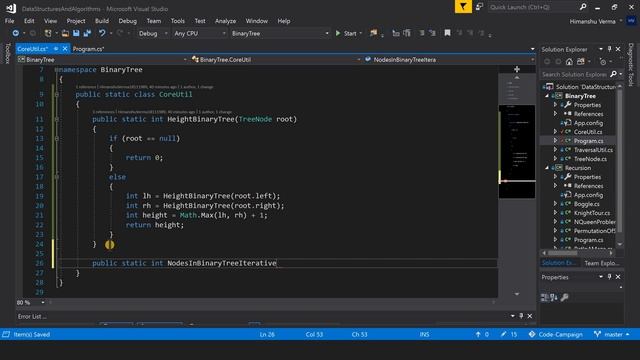Click the Open File folder icon

click(65, 33)
